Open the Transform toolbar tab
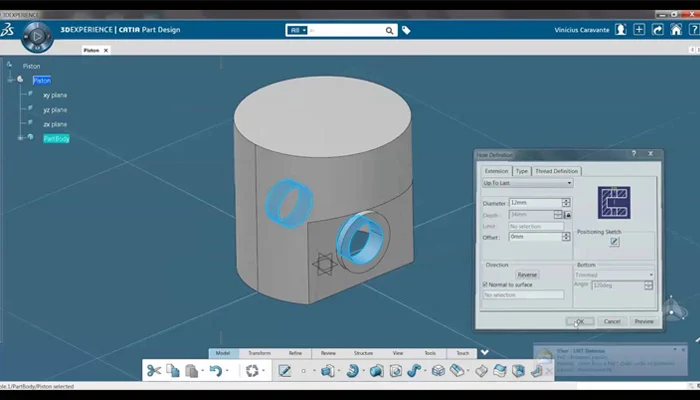The height and width of the screenshot is (400, 700). [x=259, y=353]
